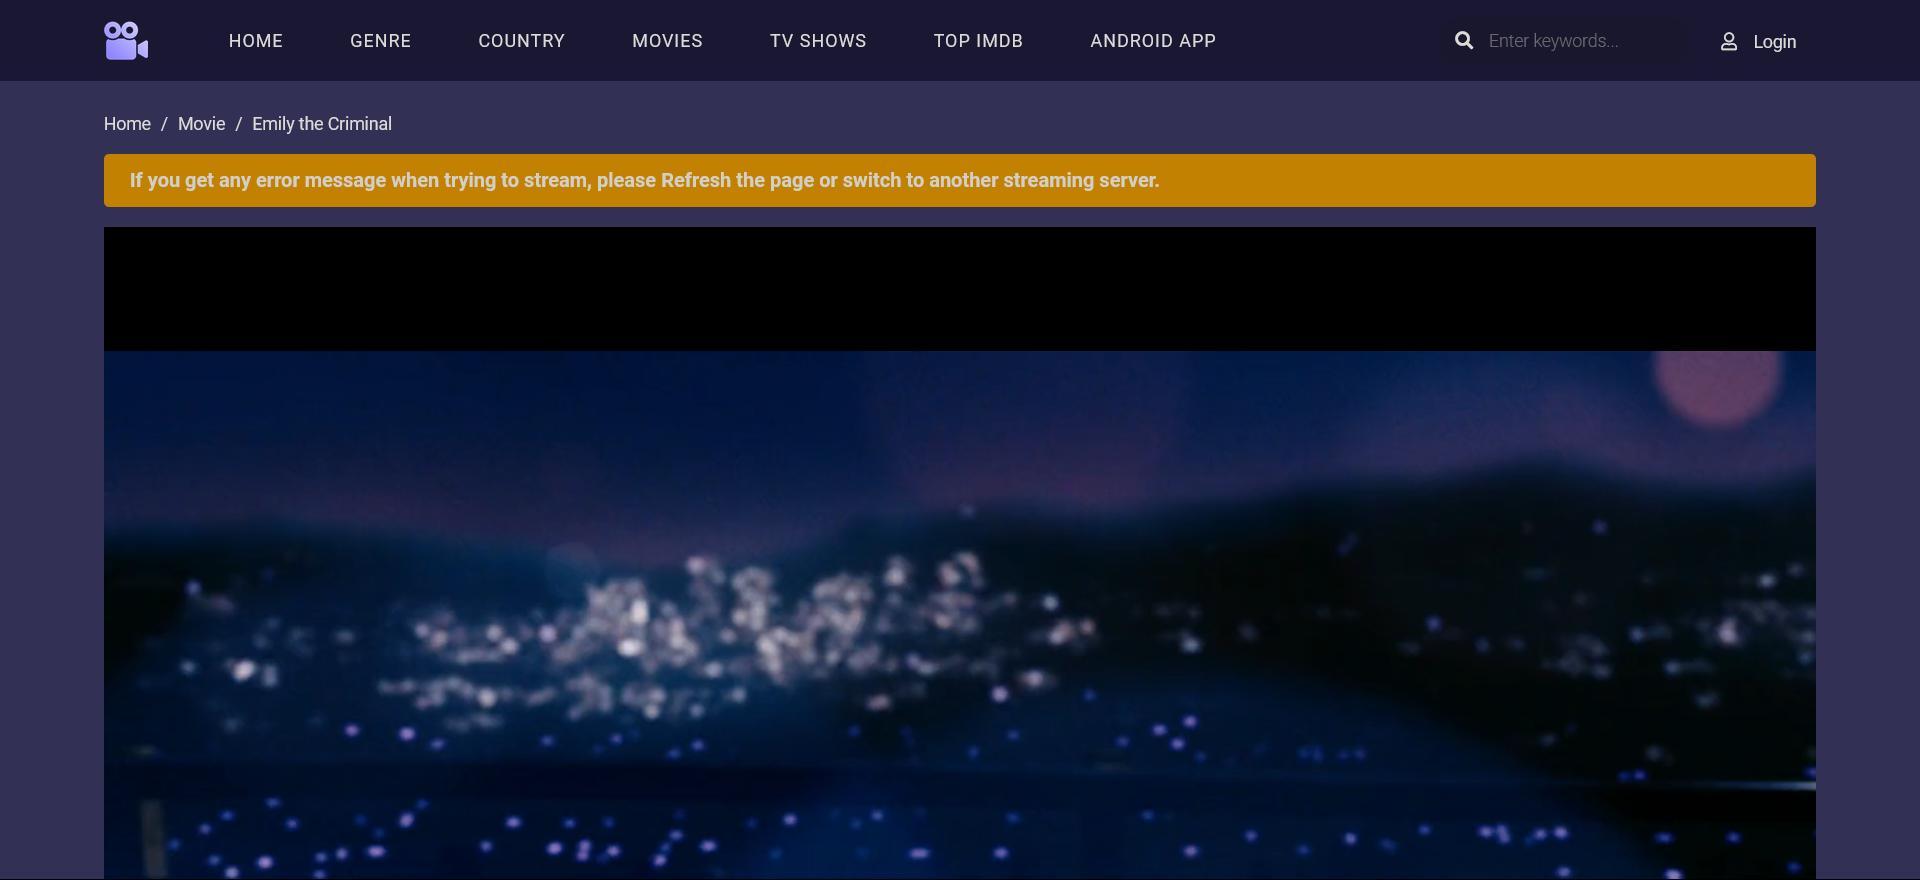
Task: Open ANDROID APP page
Action: (x=1153, y=41)
